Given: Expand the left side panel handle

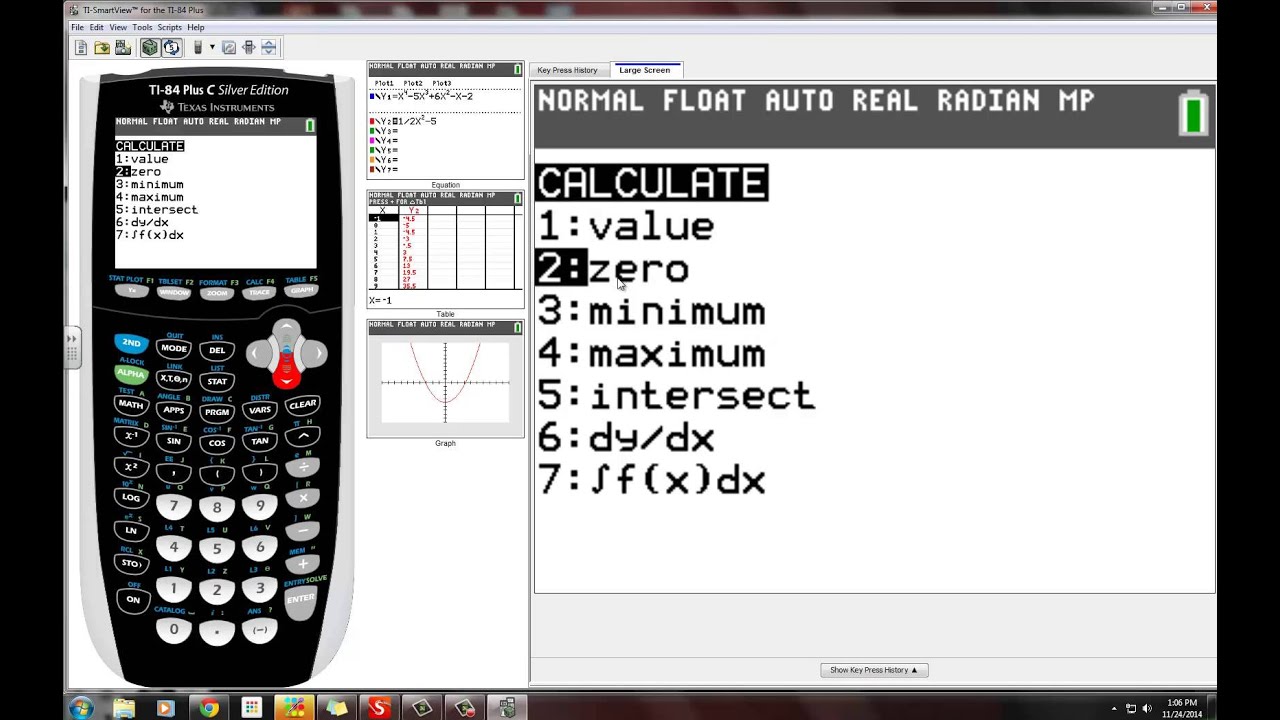Looking at the screenshot, I should click(72, 346).
